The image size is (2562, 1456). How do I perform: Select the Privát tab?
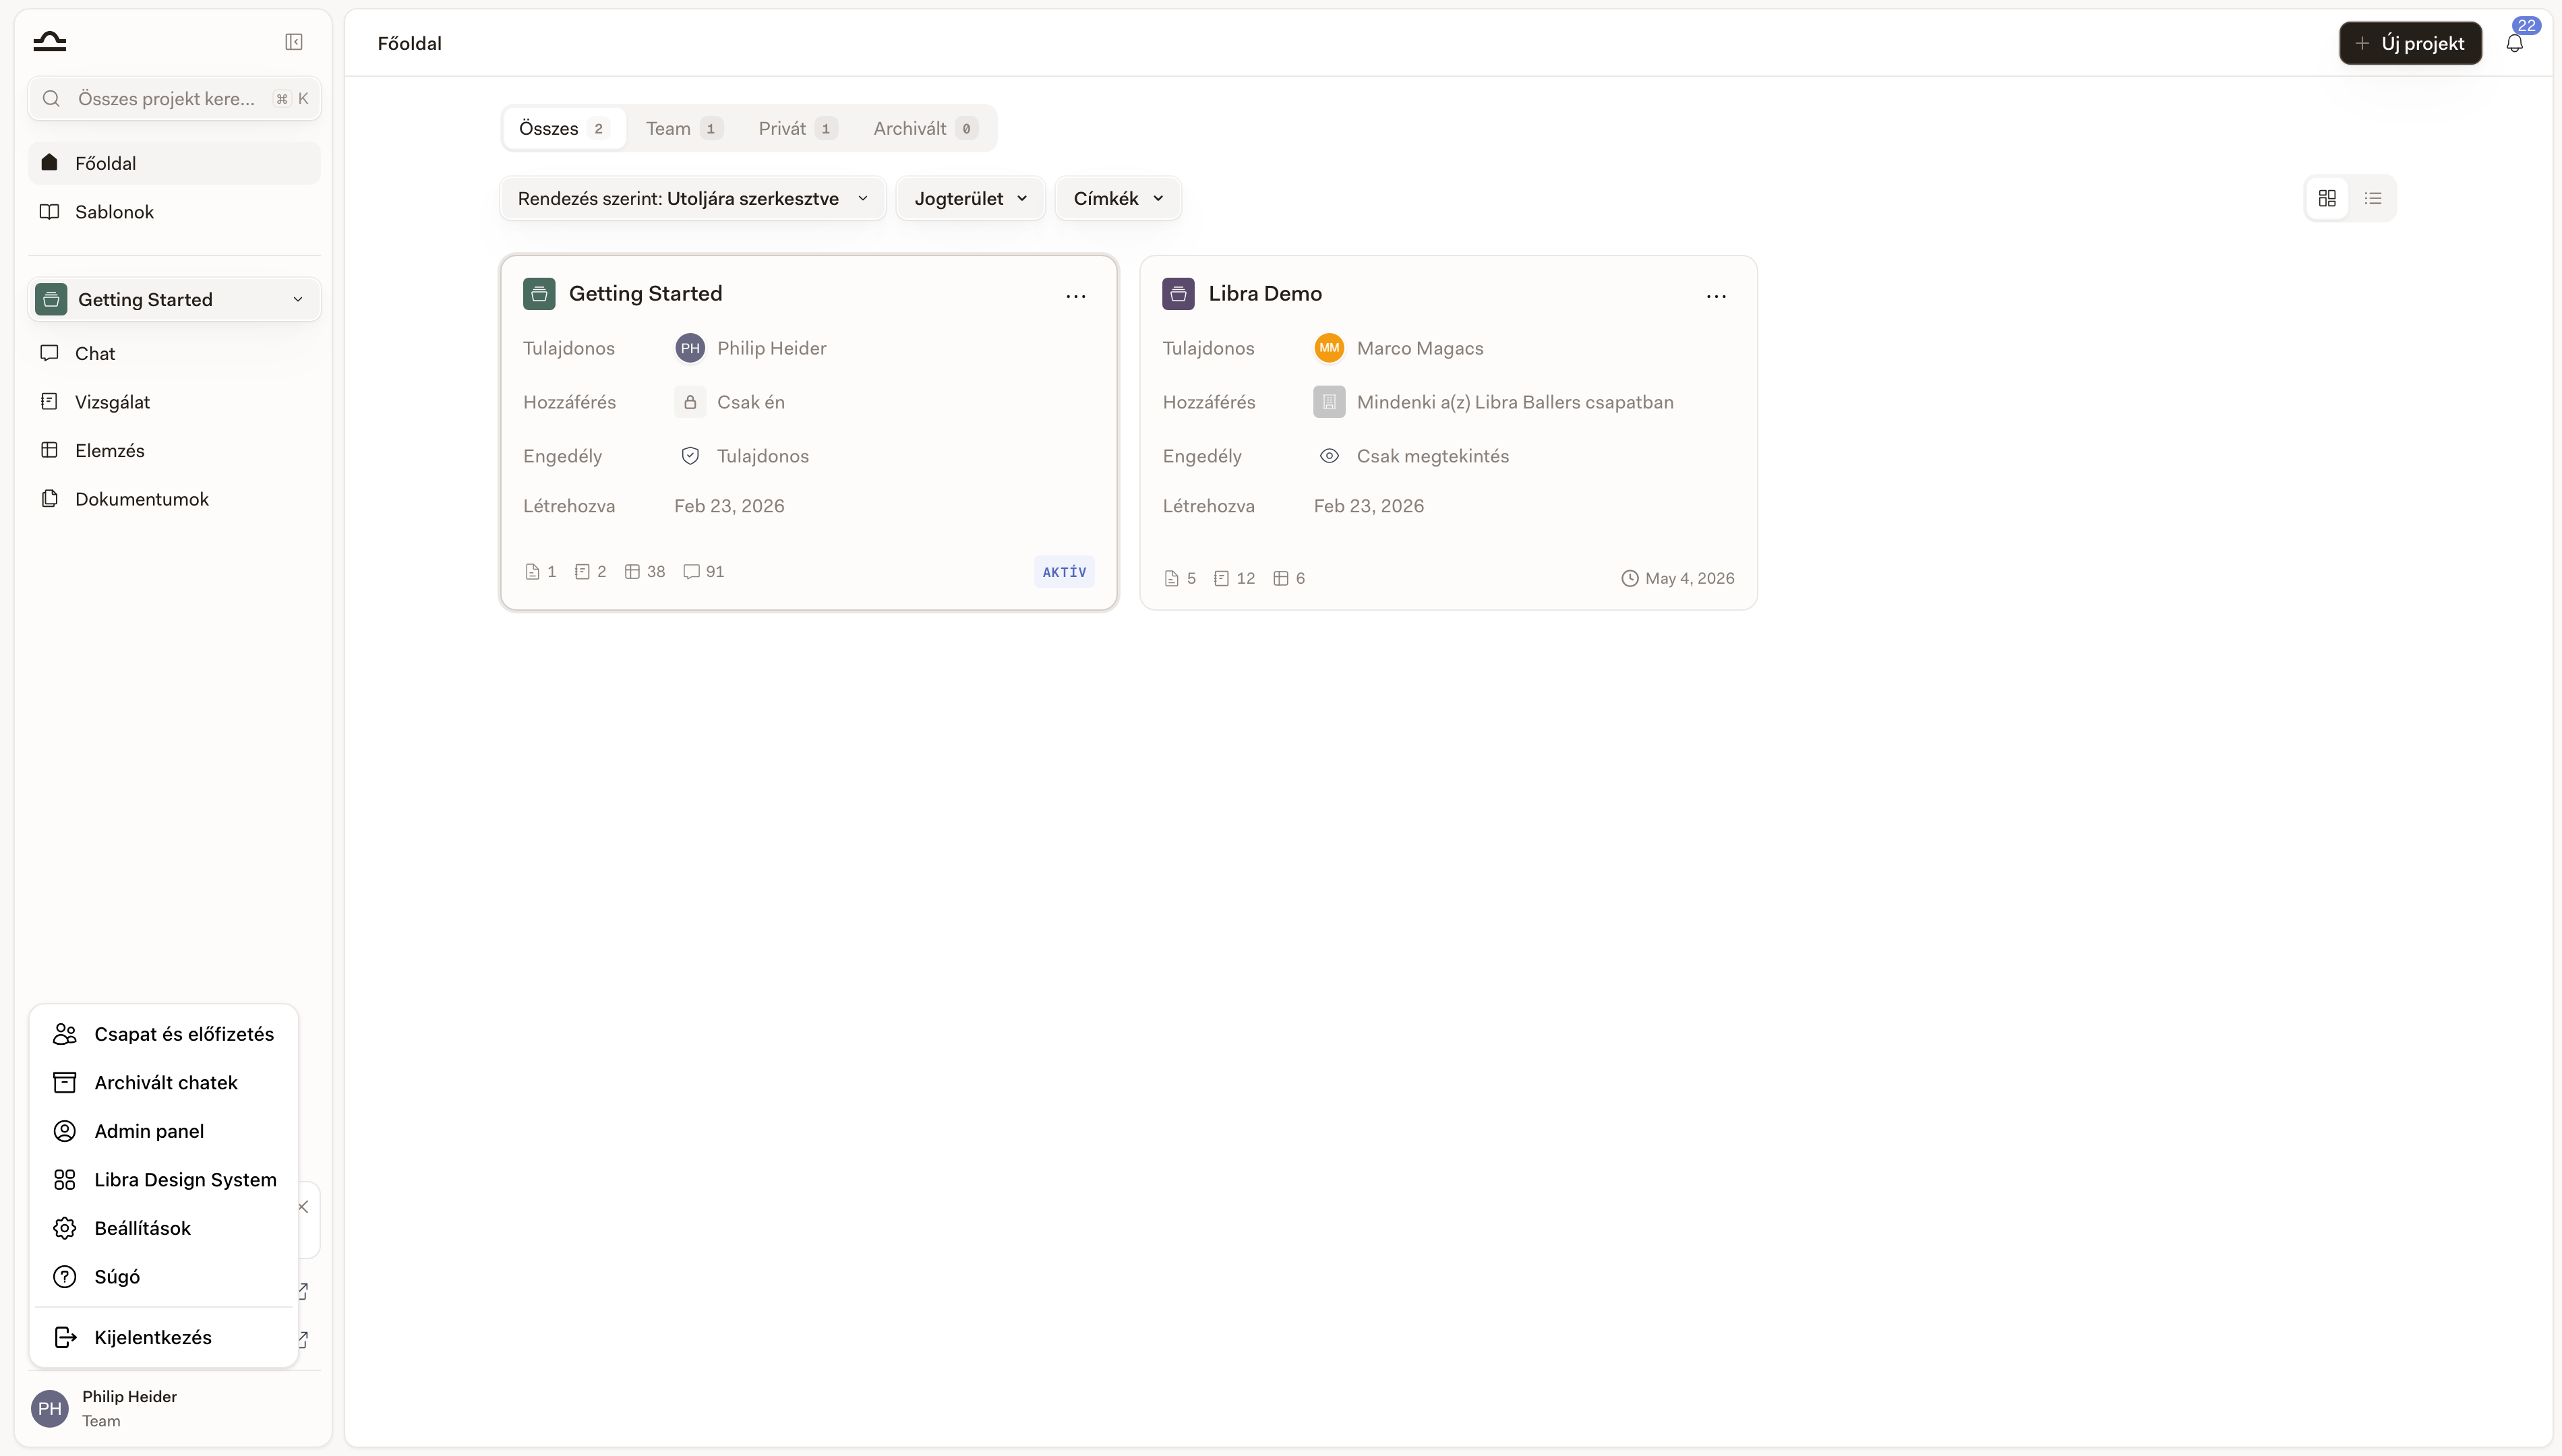coord(797,128)
